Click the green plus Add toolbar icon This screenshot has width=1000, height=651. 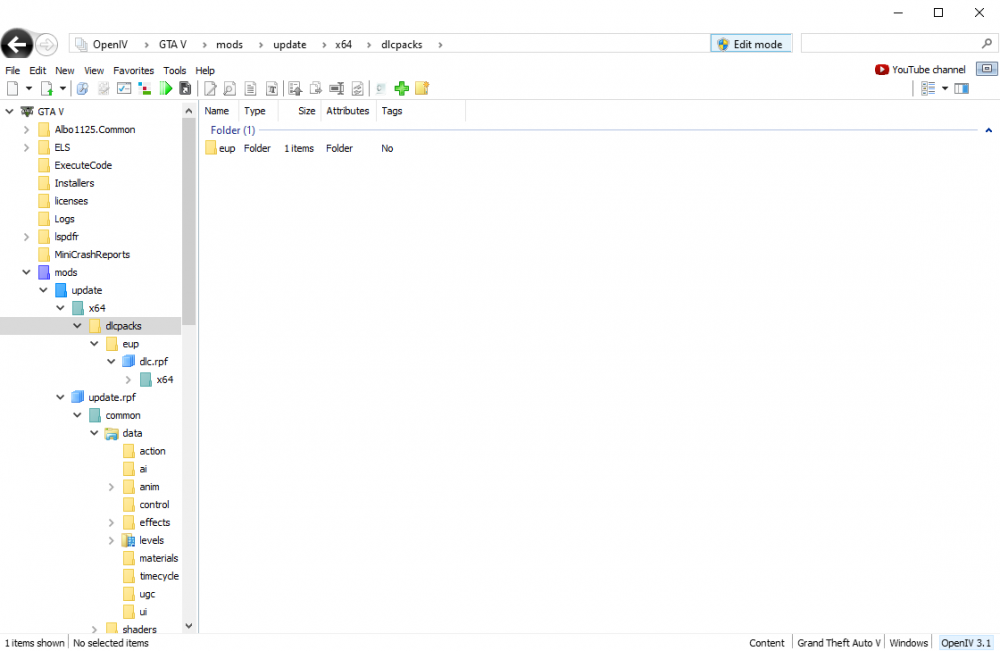[x=401, y=89]
